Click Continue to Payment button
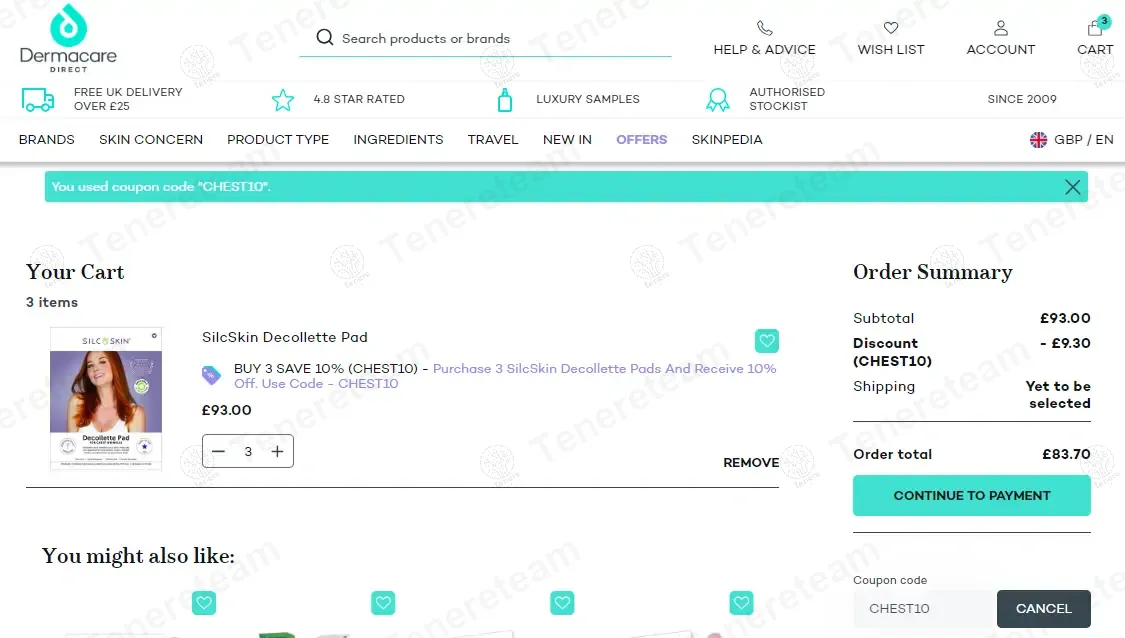1125x638 pixels. click(971, 496)
